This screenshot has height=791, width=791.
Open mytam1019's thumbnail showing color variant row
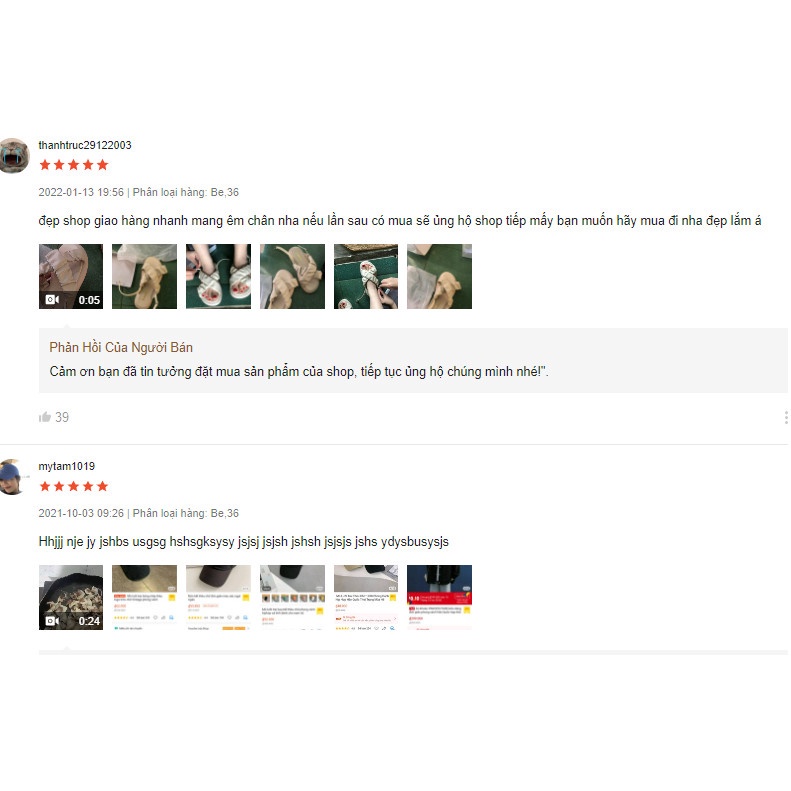tap(293, 597)
